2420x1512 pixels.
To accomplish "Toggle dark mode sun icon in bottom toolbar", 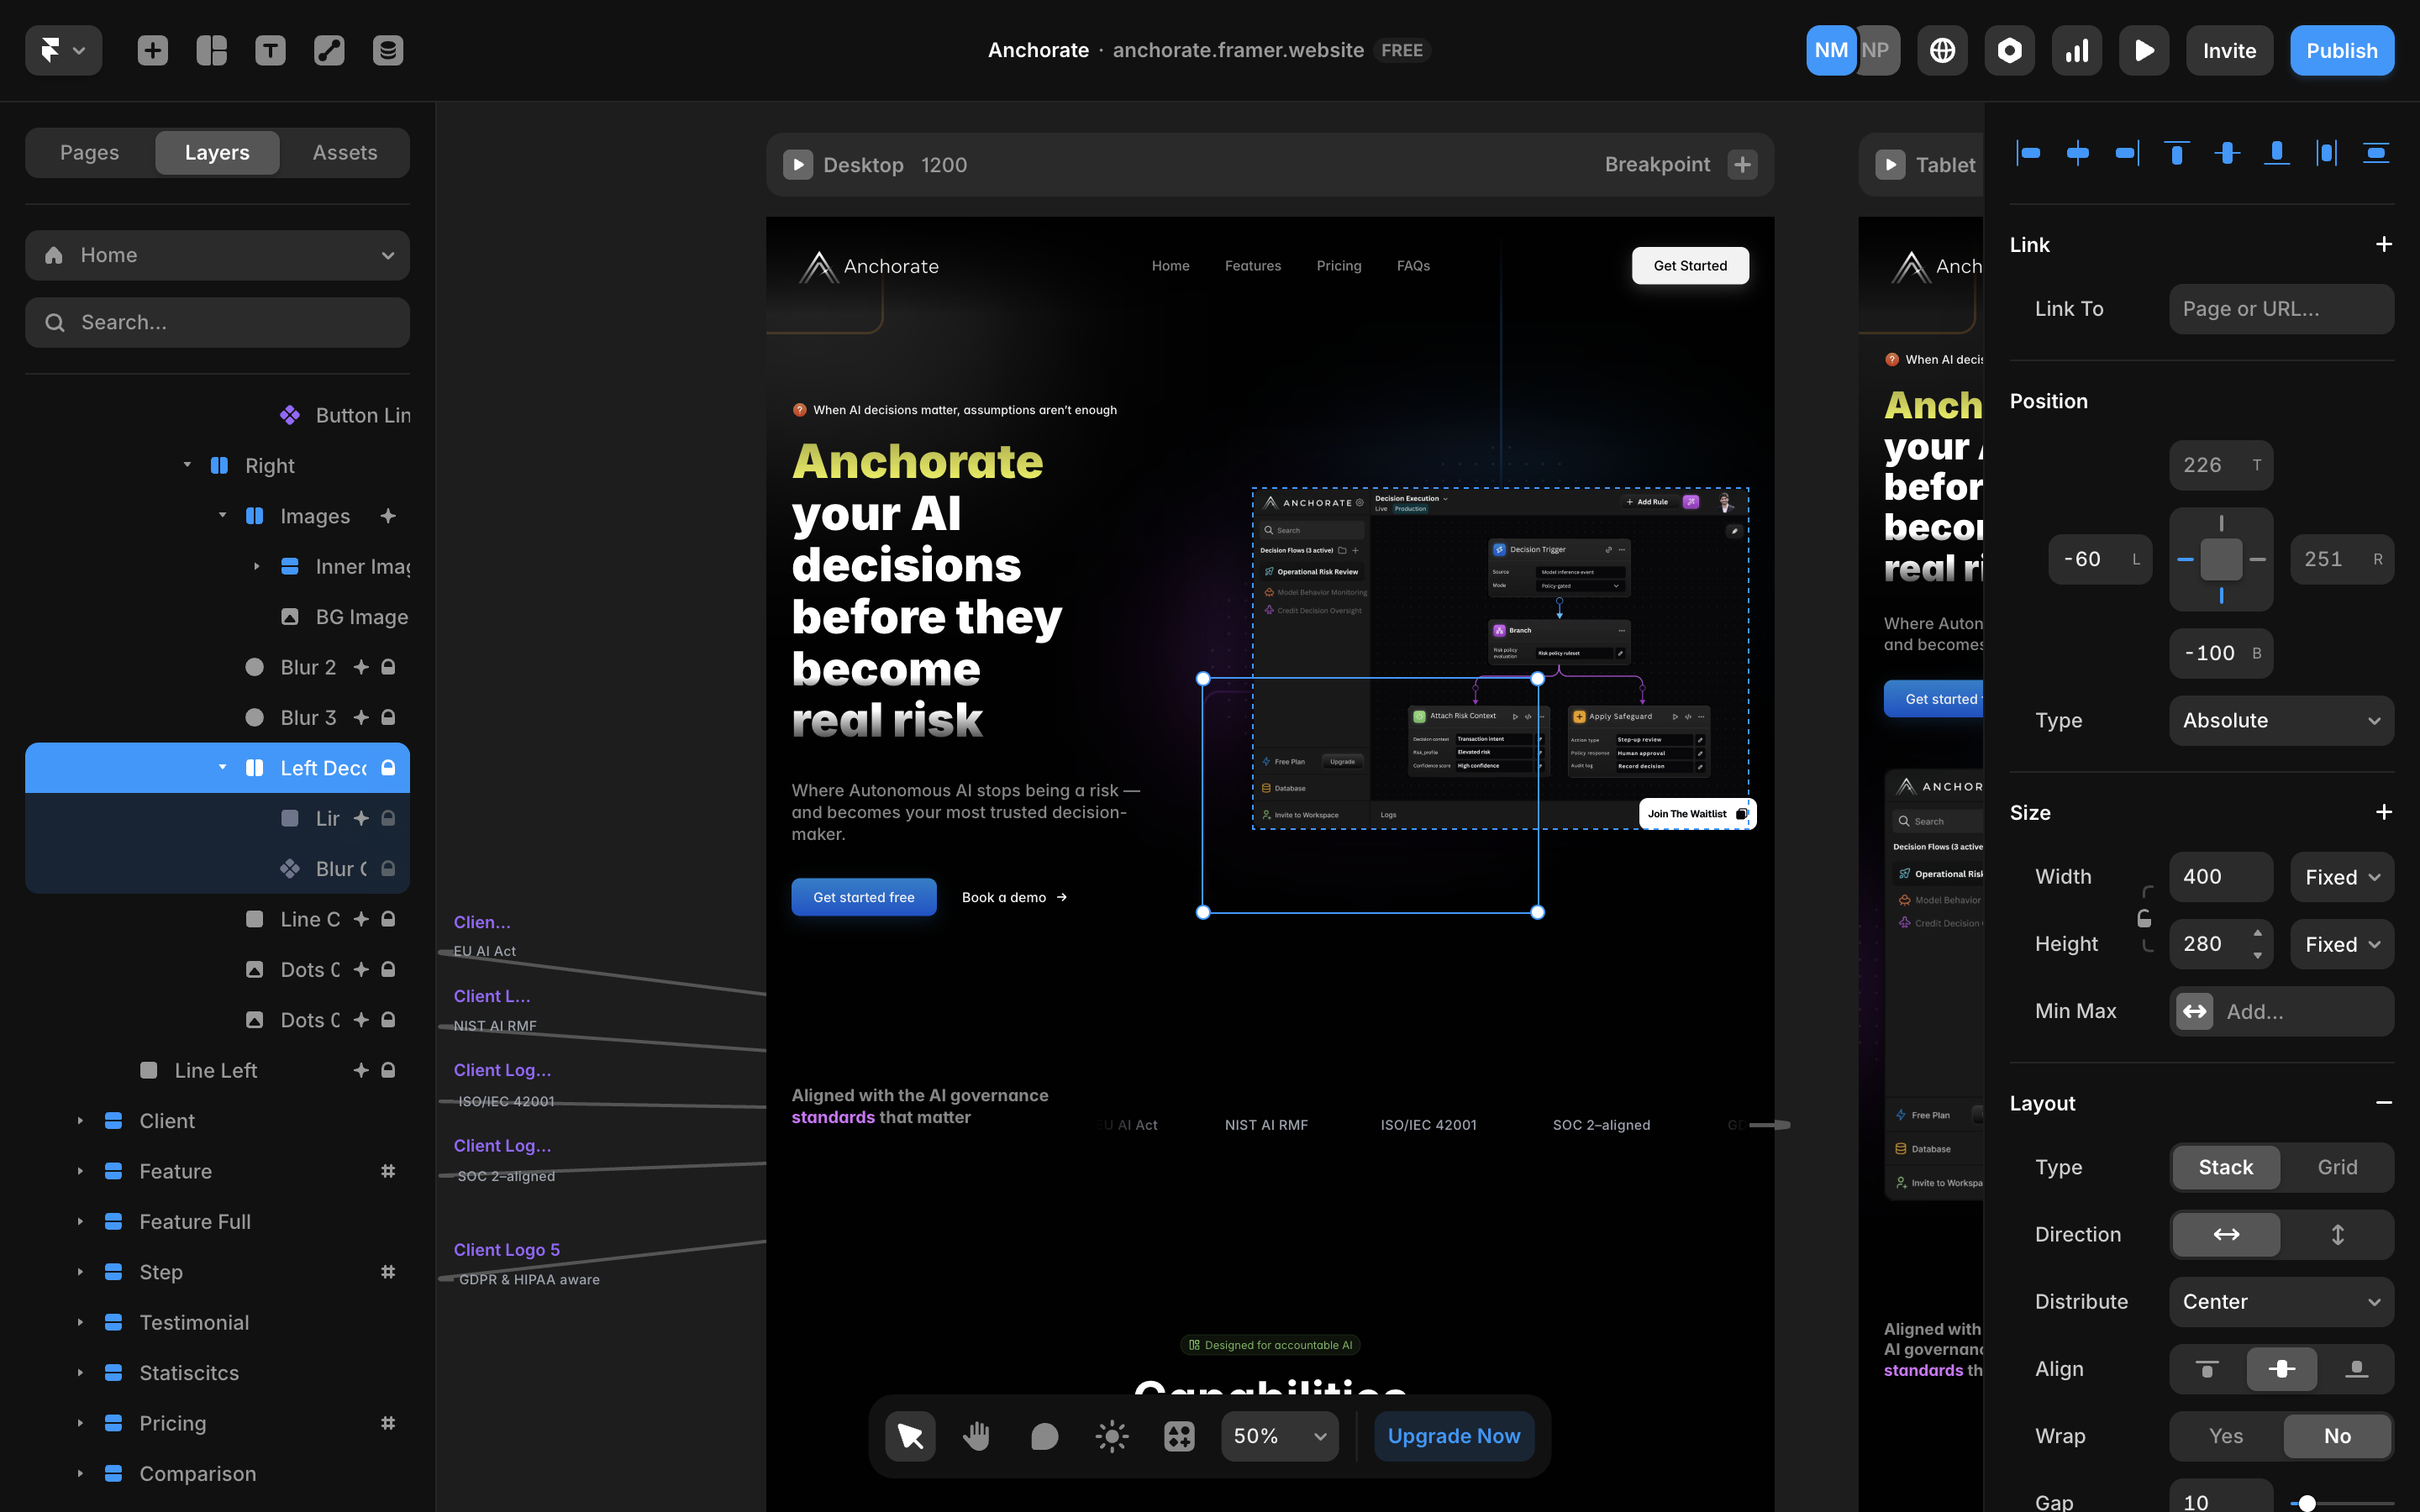I will pyautogui.click(x=1111, y=1436).
